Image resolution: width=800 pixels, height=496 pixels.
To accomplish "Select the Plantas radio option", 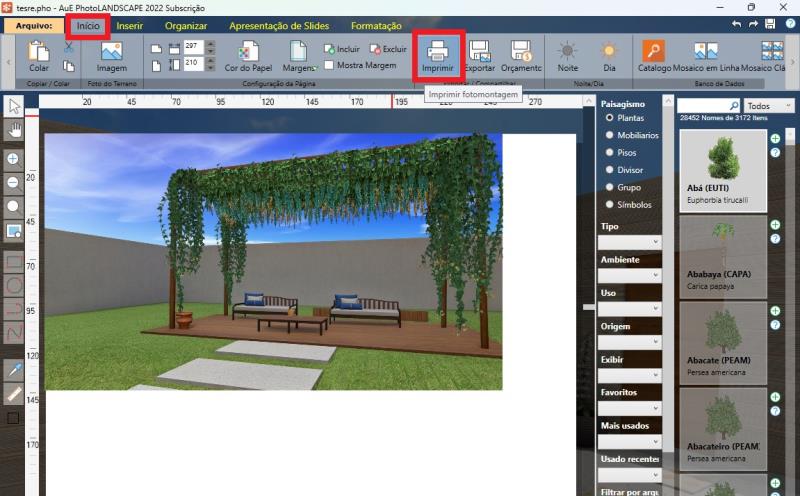I will 609,118.
